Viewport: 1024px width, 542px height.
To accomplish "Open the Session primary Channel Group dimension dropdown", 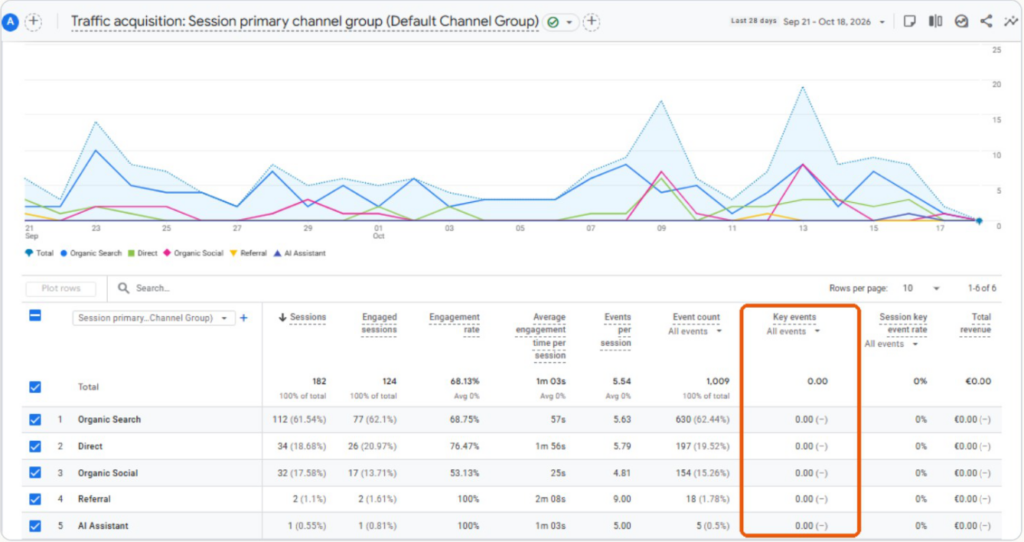I will point(153,318).
